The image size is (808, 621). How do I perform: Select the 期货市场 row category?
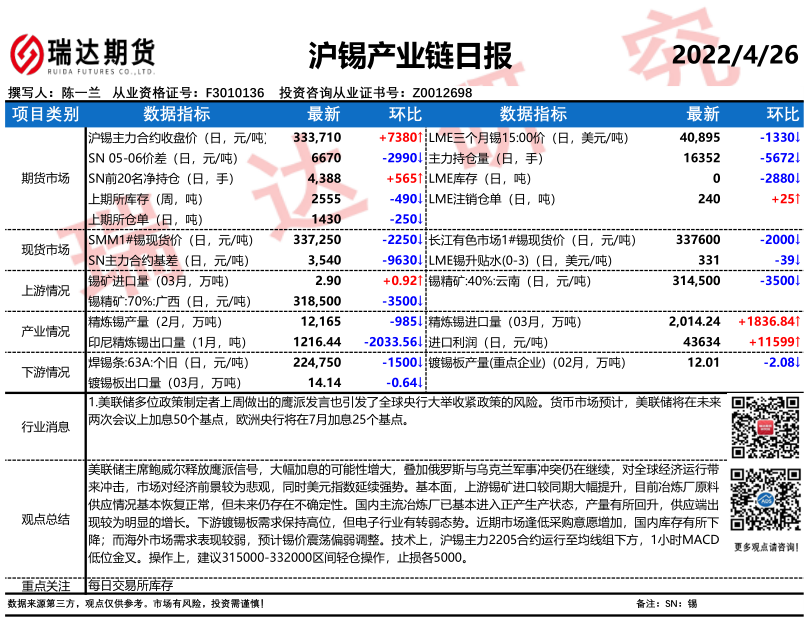click(45, 178)
